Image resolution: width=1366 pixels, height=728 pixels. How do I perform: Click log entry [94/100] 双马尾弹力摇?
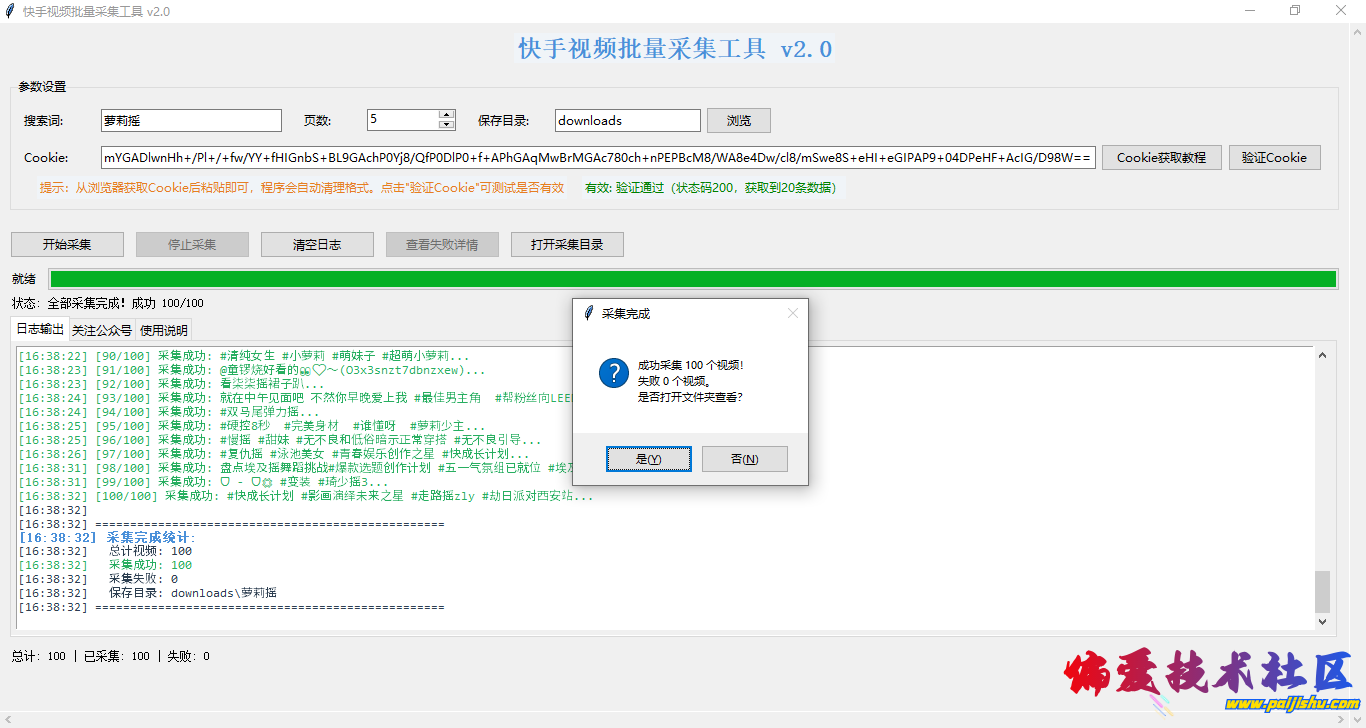click(170, 412)
